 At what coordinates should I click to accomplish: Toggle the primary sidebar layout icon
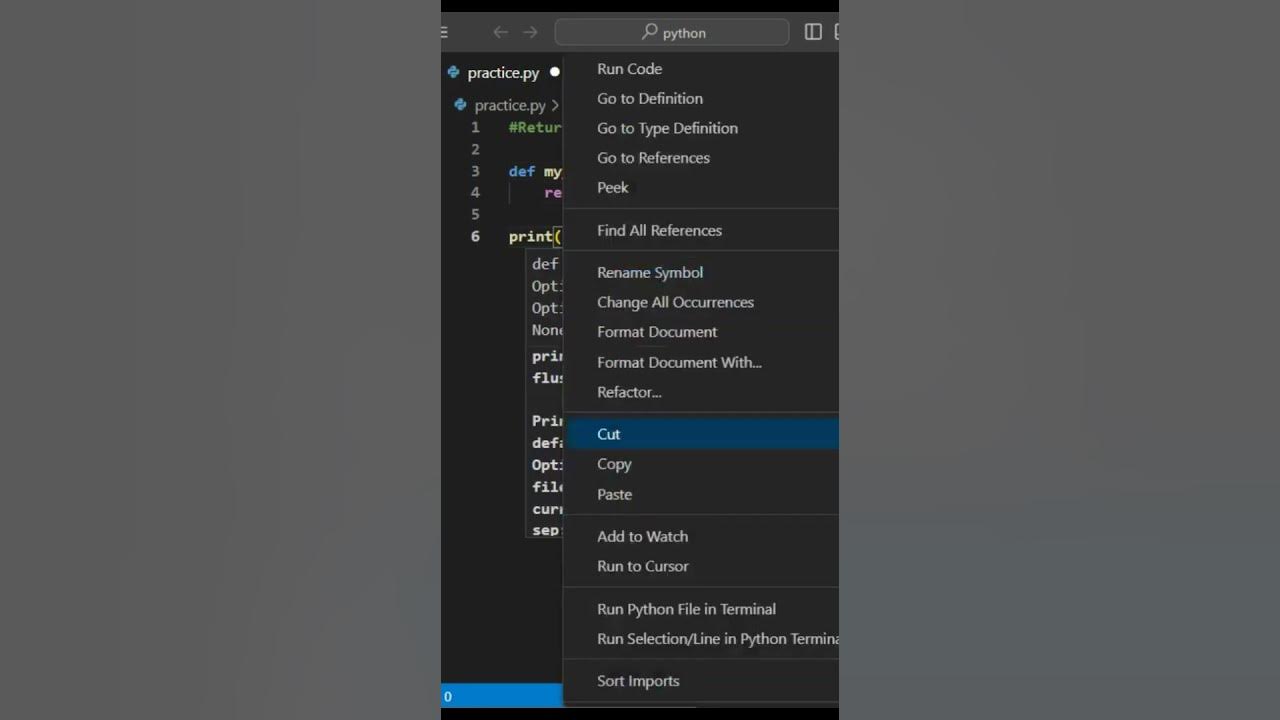[x=813, y=32]
